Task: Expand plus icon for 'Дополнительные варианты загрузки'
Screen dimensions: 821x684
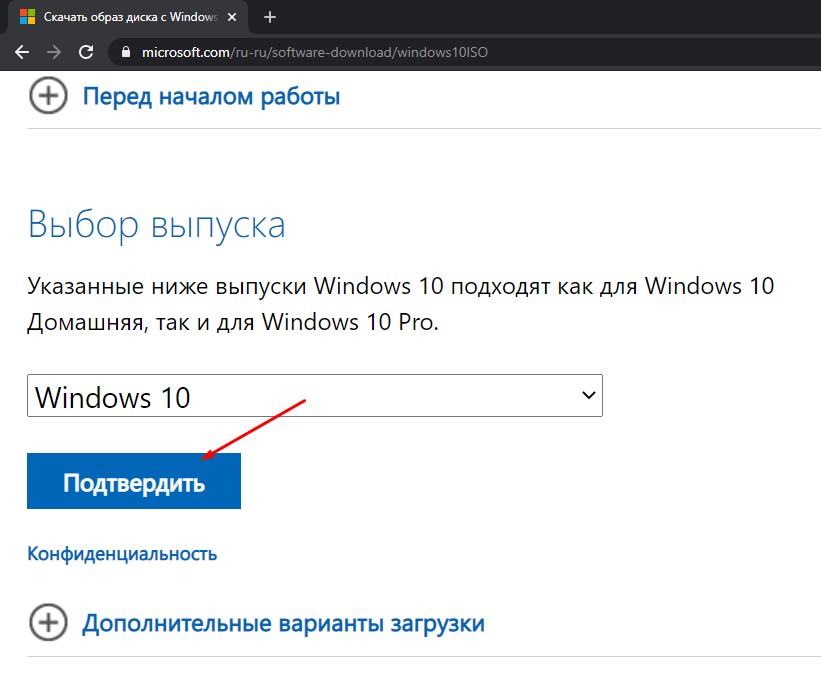Action: point(48,623)
